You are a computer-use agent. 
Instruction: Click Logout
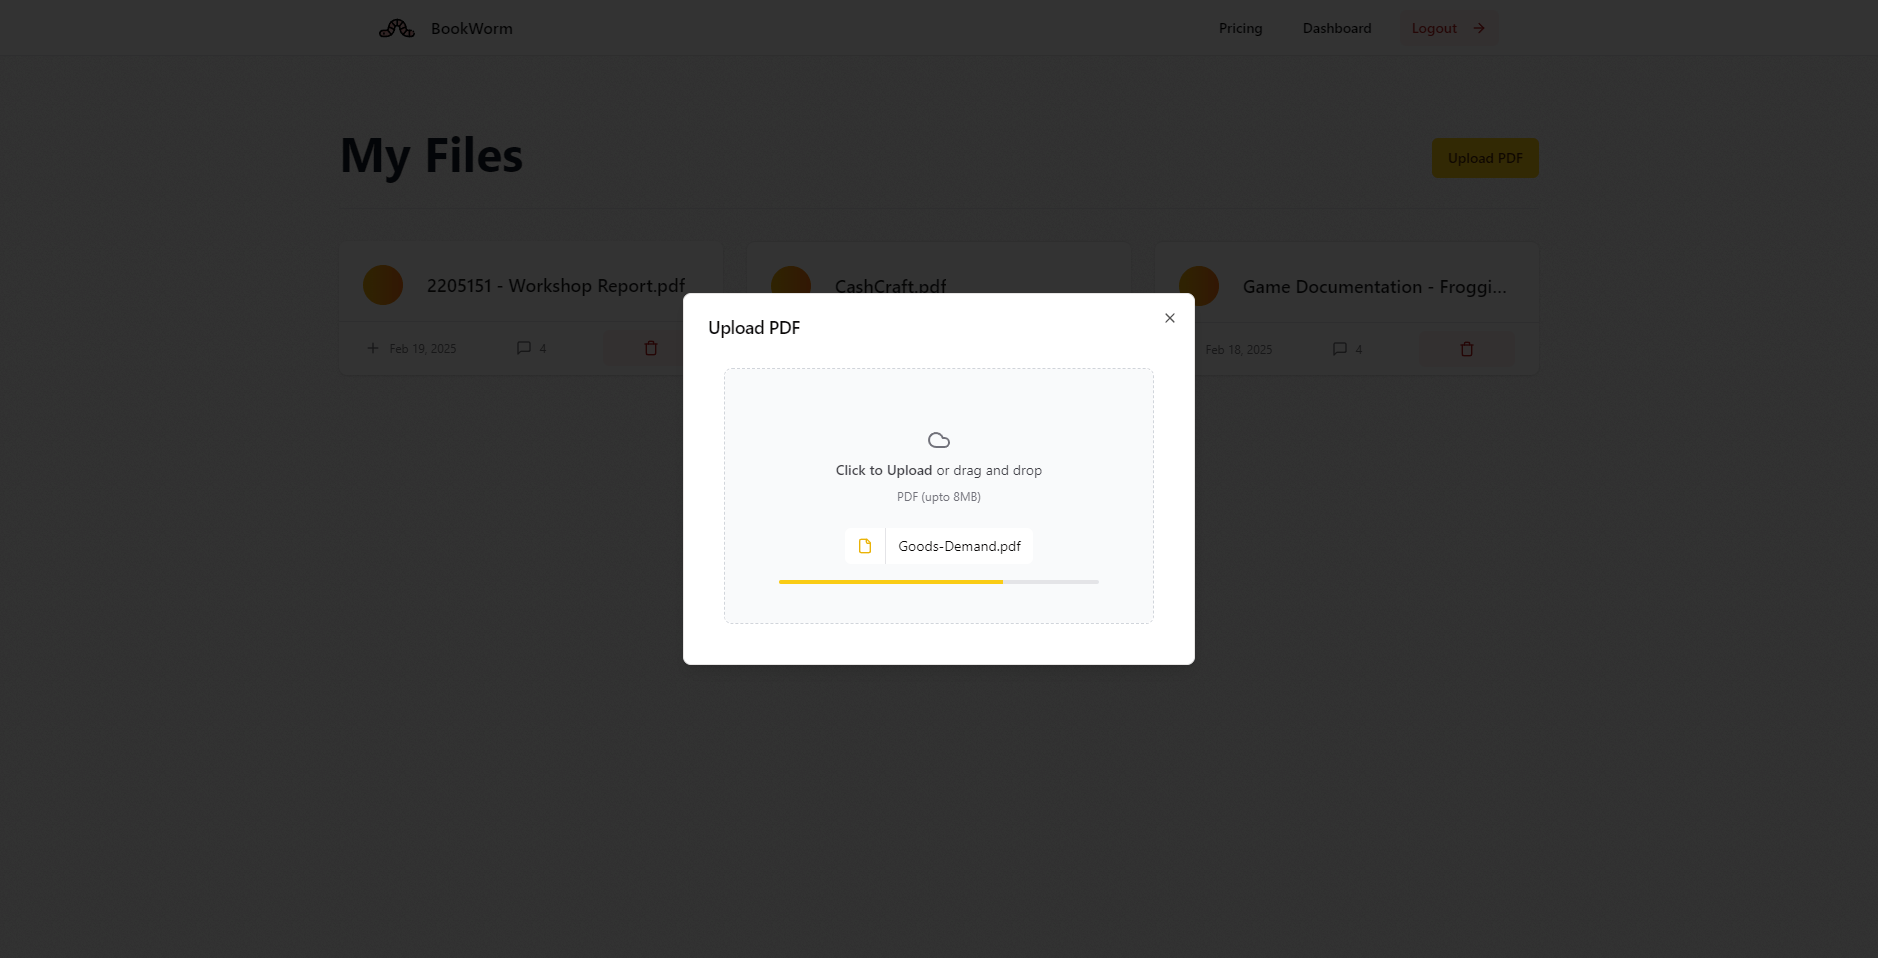1433,28
